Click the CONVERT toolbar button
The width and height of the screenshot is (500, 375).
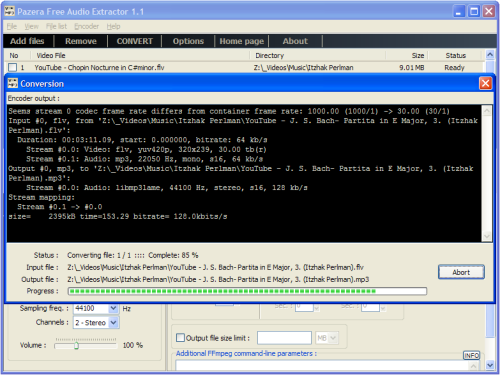click(x=135, y=41)
